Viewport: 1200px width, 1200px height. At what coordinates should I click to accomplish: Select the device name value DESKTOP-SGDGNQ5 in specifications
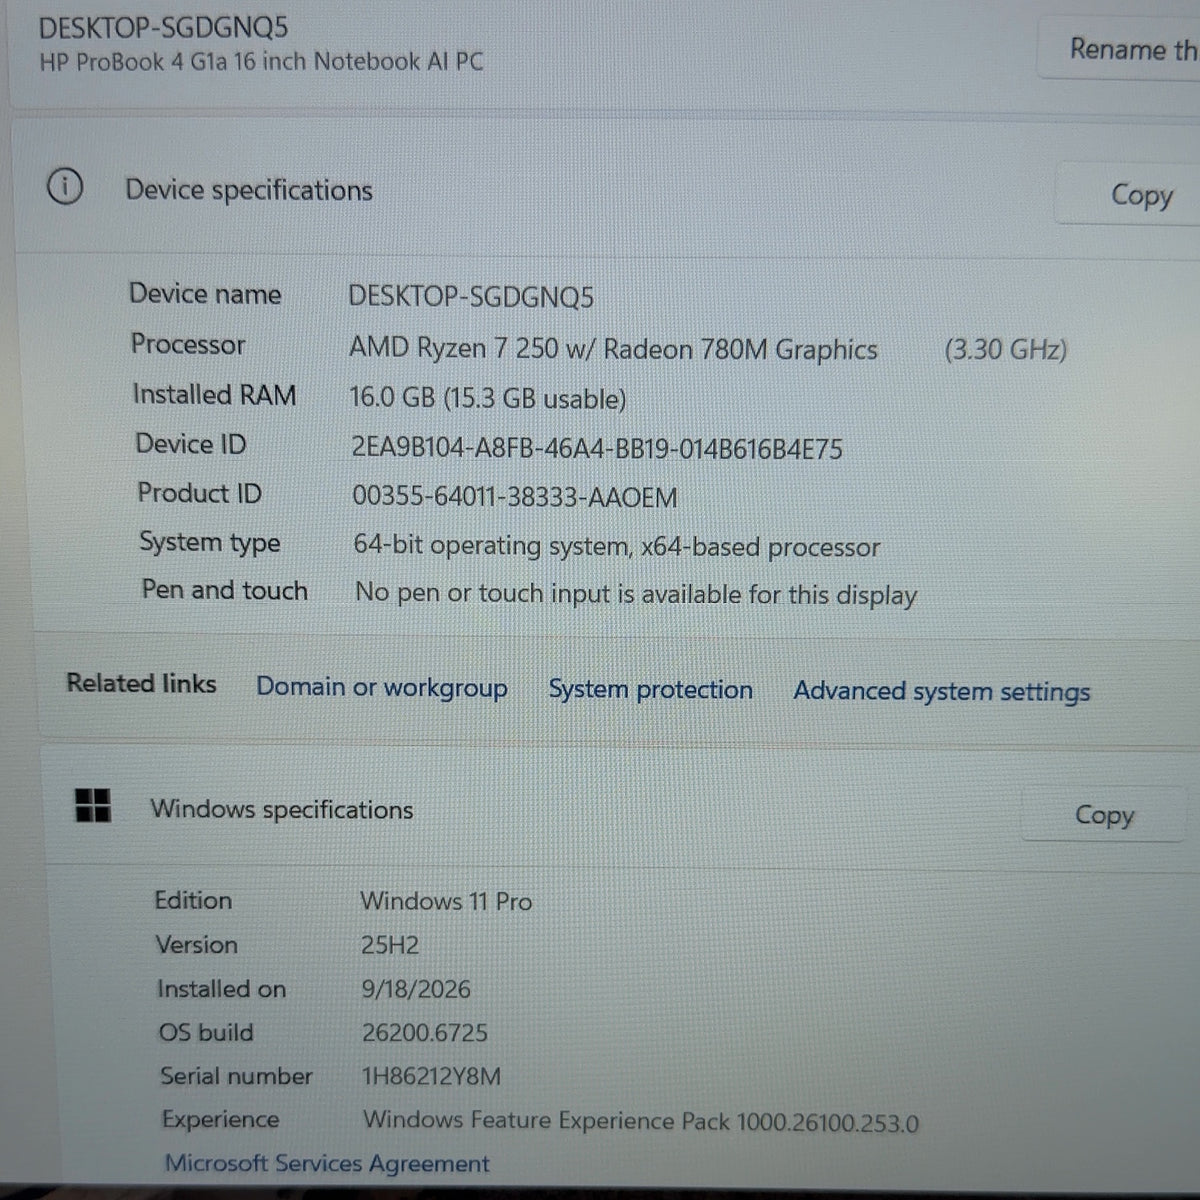(x=471, y=297)
